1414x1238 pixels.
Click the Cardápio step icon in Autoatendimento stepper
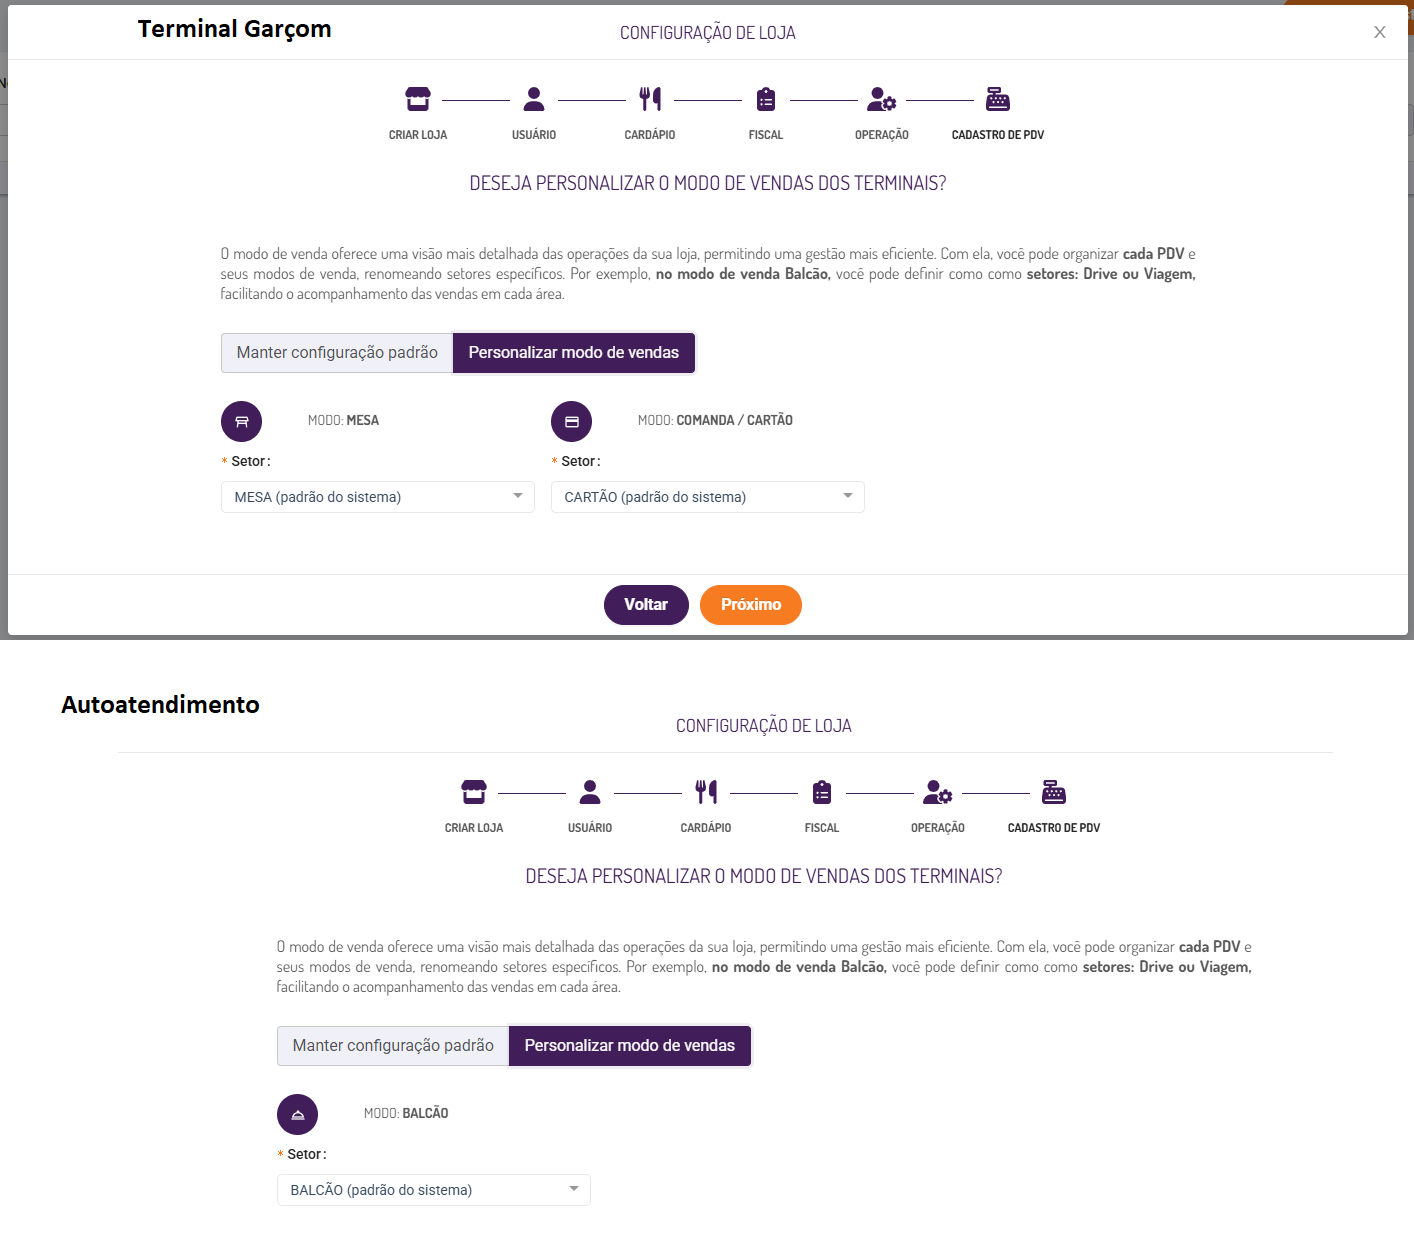pyautogui.click(x=706, y=792)
